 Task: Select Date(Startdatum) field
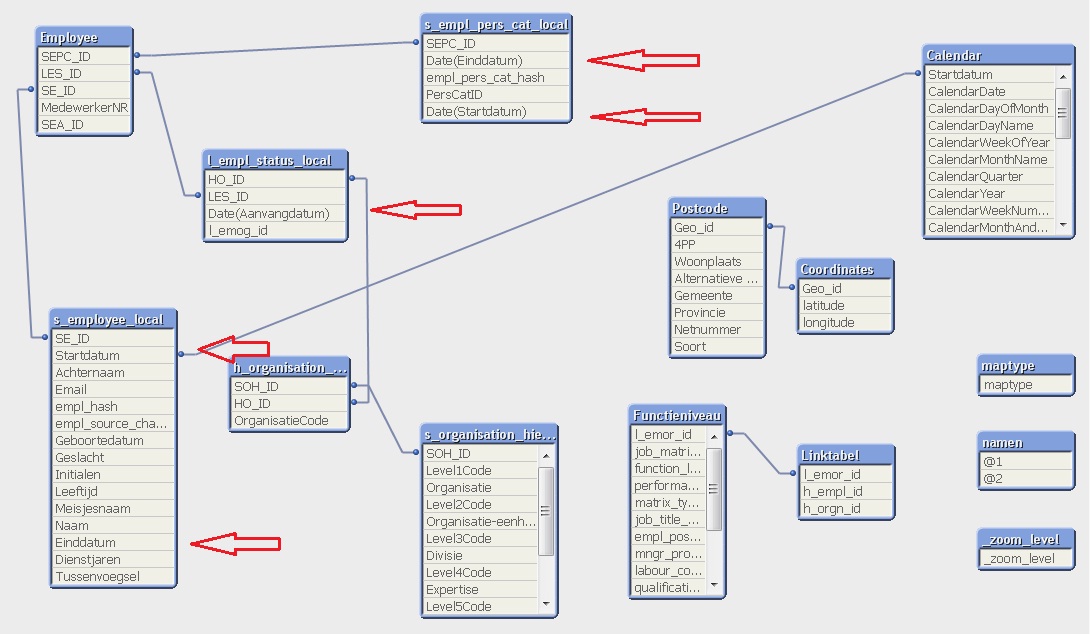496,111
